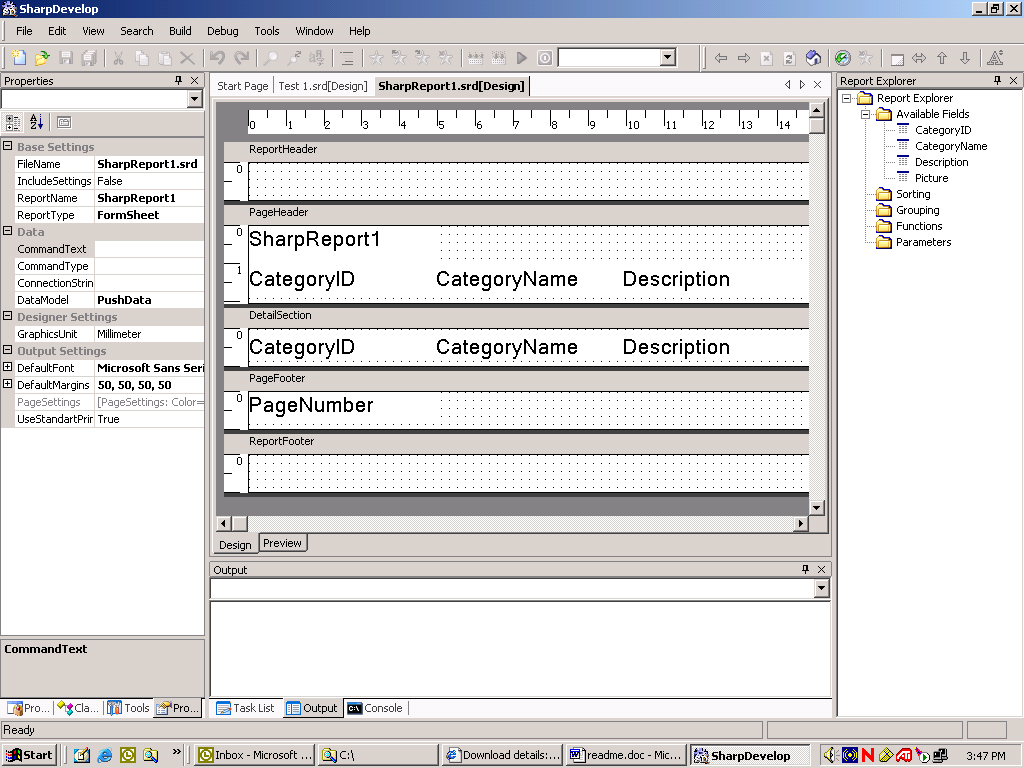1024x768 pixels.
Task: Select CategoryName field in Report Explorer
Action: point(950,146)
